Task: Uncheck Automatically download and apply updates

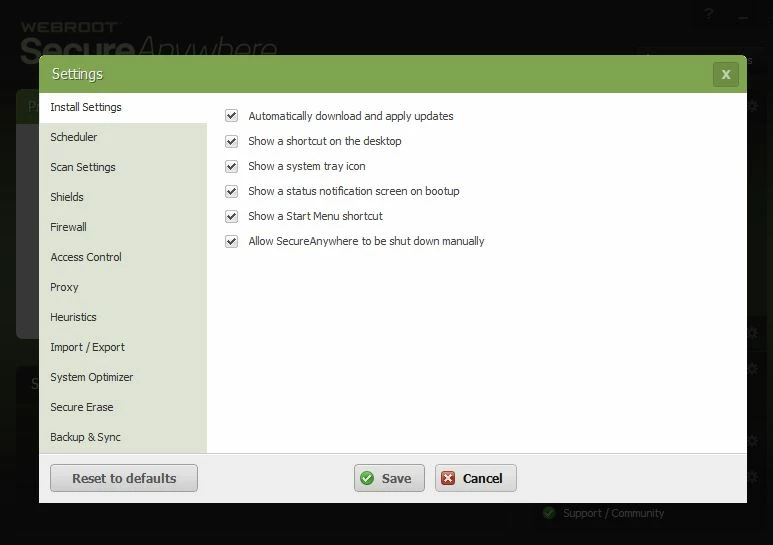Action: pyautogui.click(x=231, y=116)
